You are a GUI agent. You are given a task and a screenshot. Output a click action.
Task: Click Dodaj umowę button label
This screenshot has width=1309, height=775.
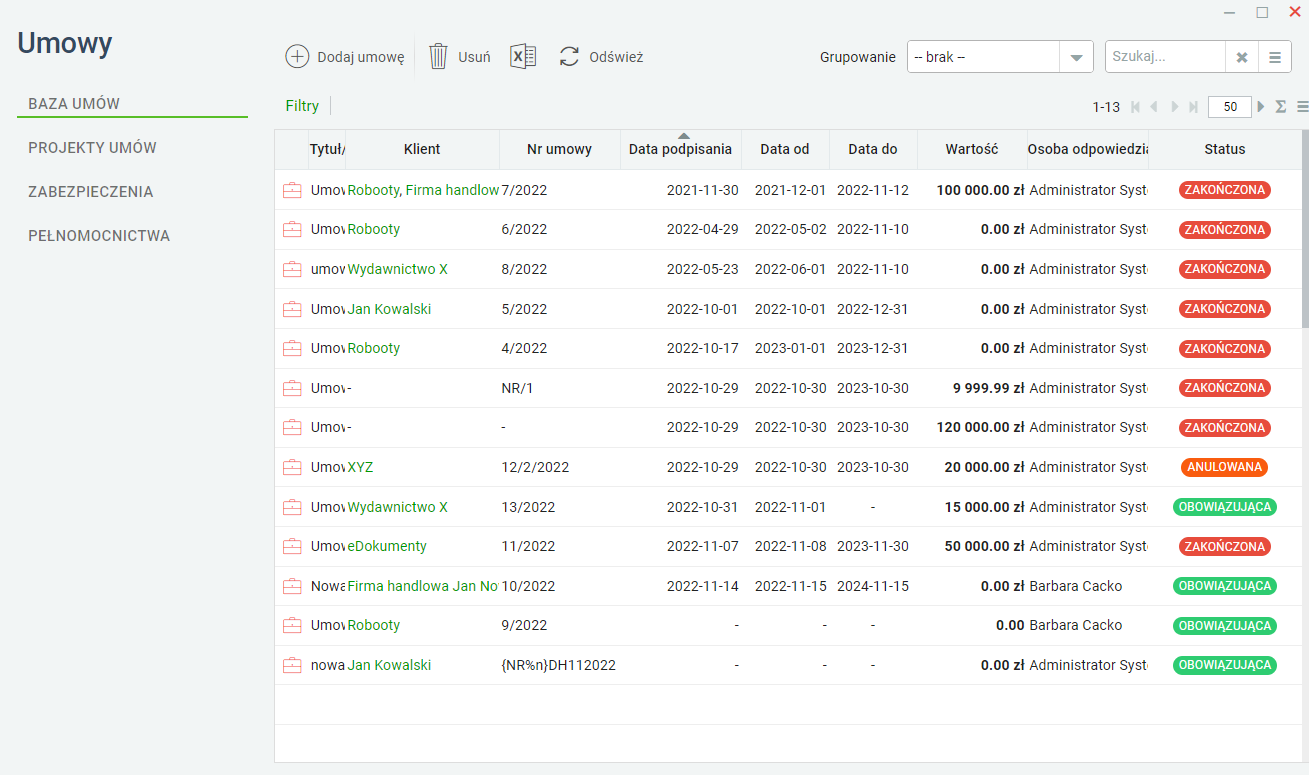tap(360, 57)
